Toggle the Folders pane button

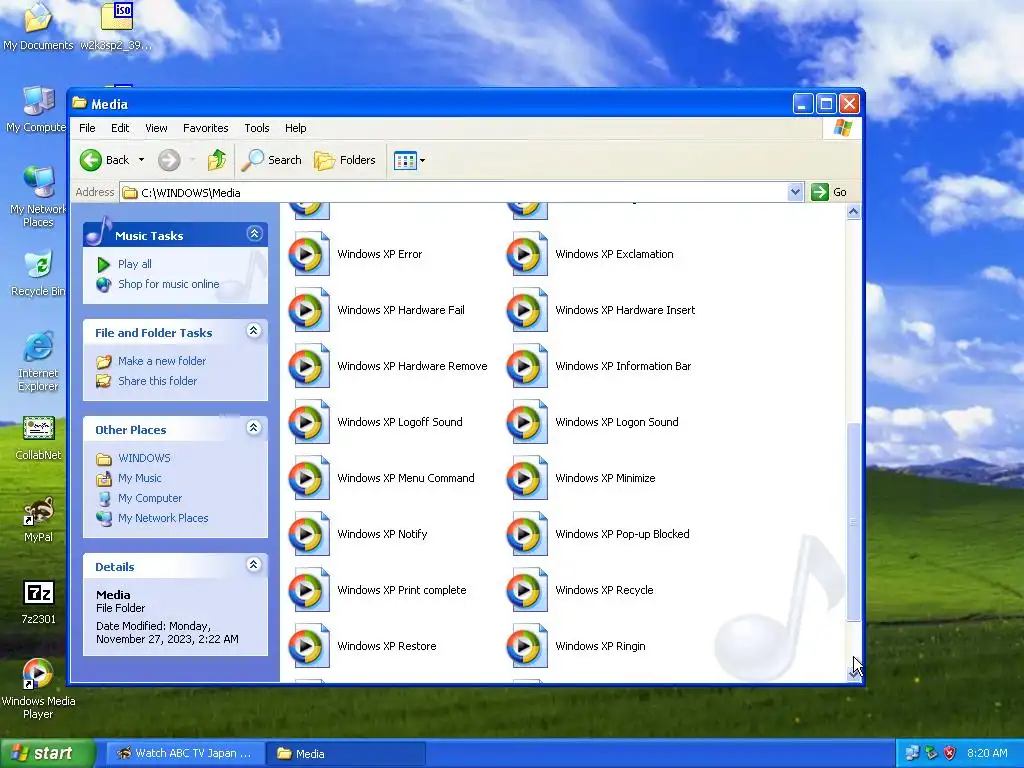coord(345,160)
